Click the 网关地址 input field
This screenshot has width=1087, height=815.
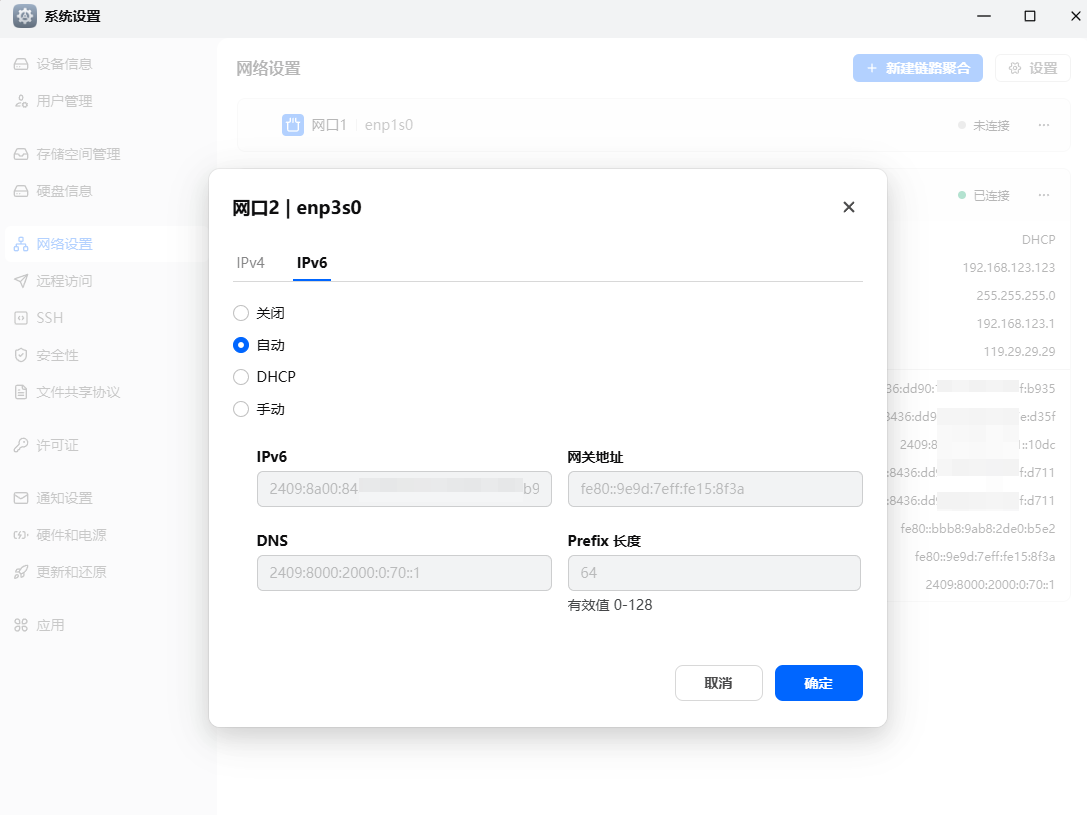[715, 489]
